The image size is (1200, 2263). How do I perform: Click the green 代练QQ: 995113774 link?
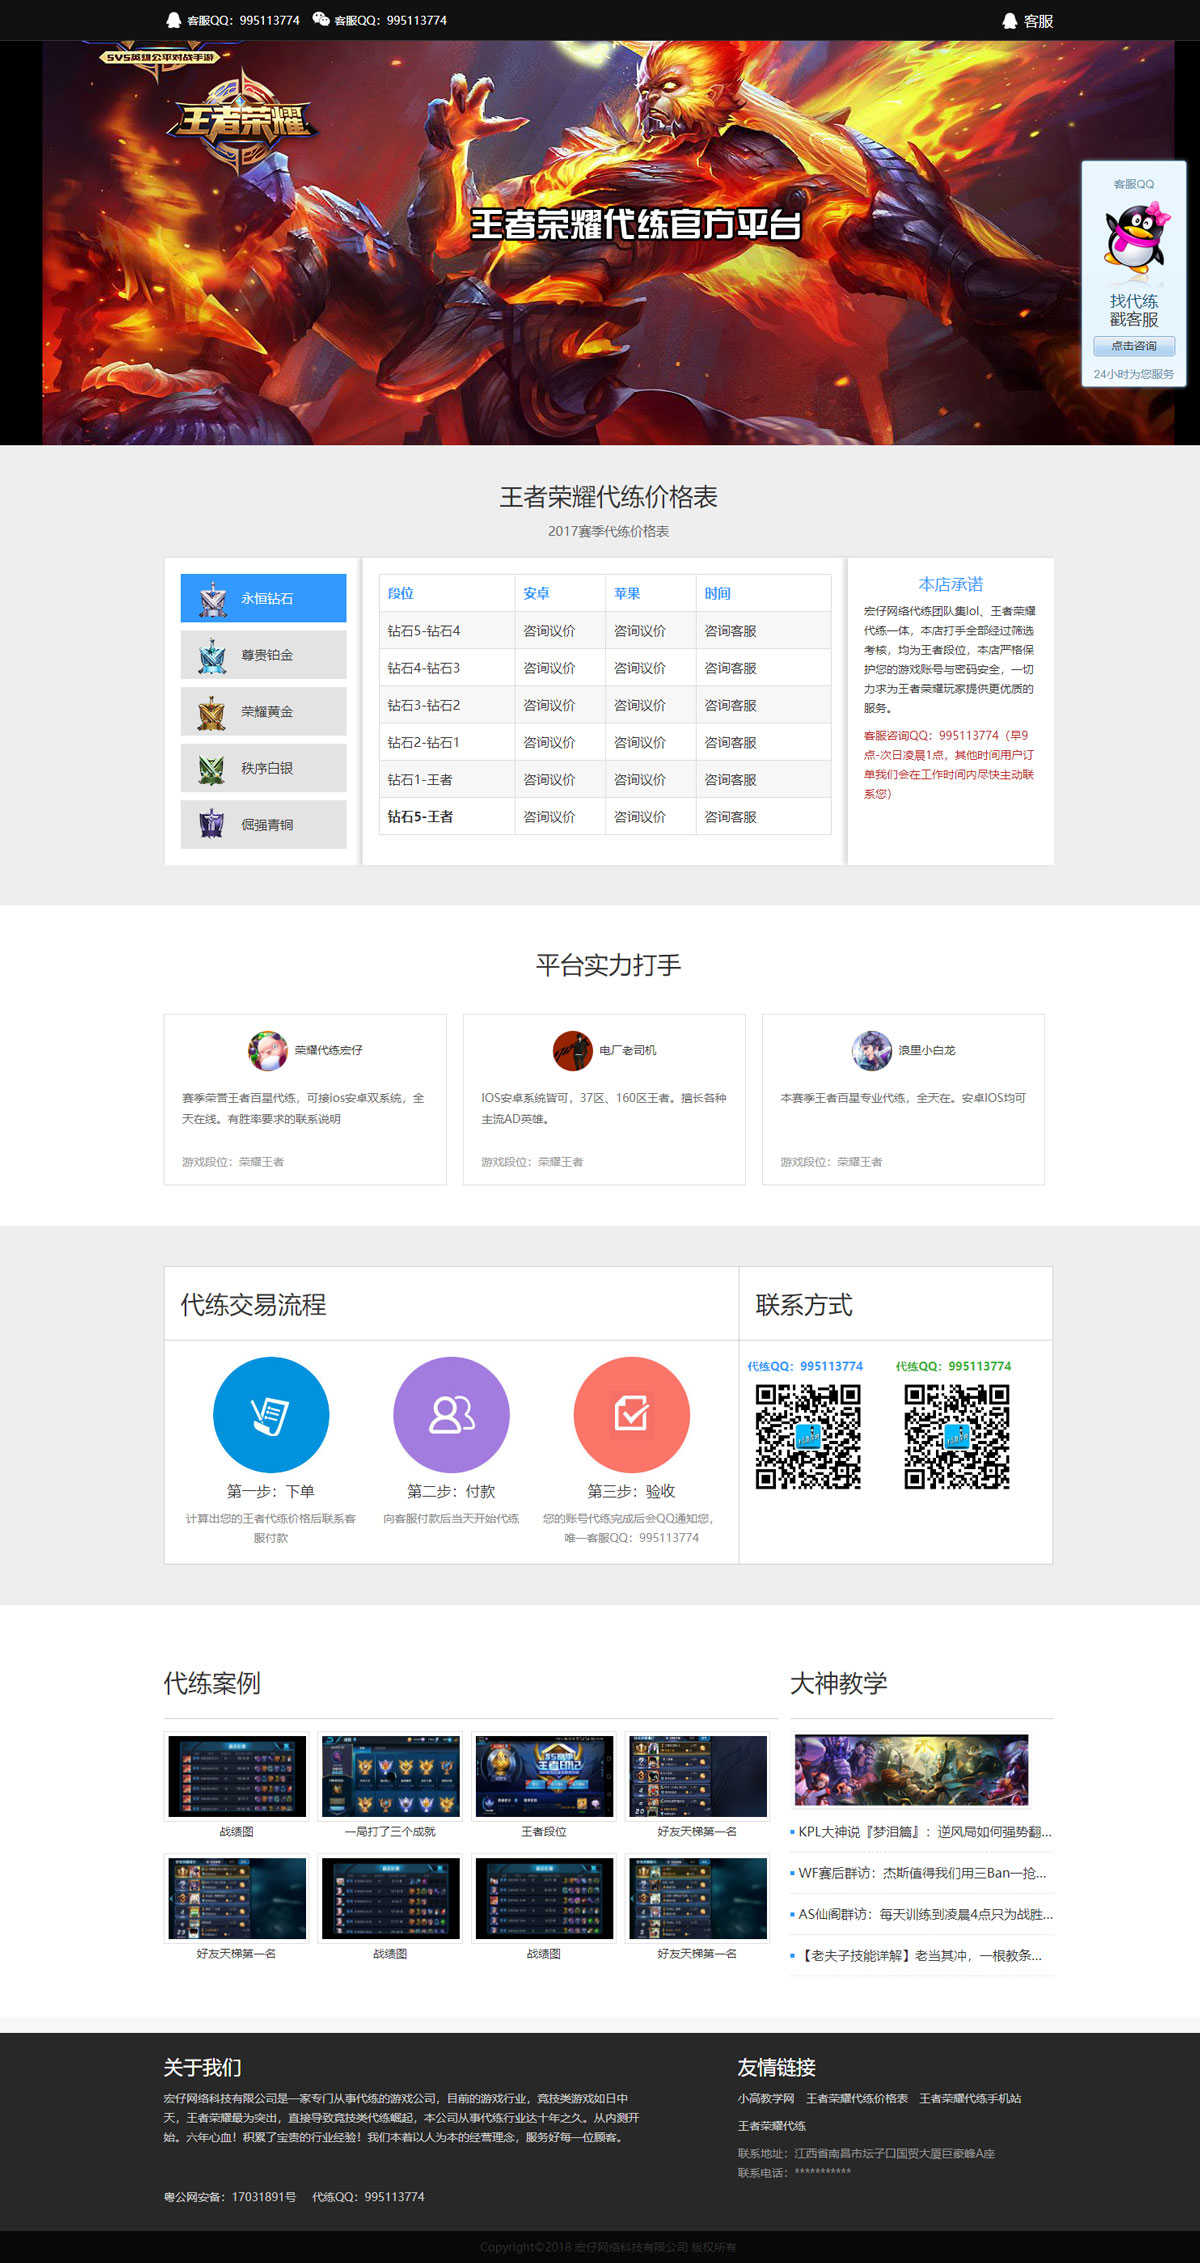tap(953, 1366)
